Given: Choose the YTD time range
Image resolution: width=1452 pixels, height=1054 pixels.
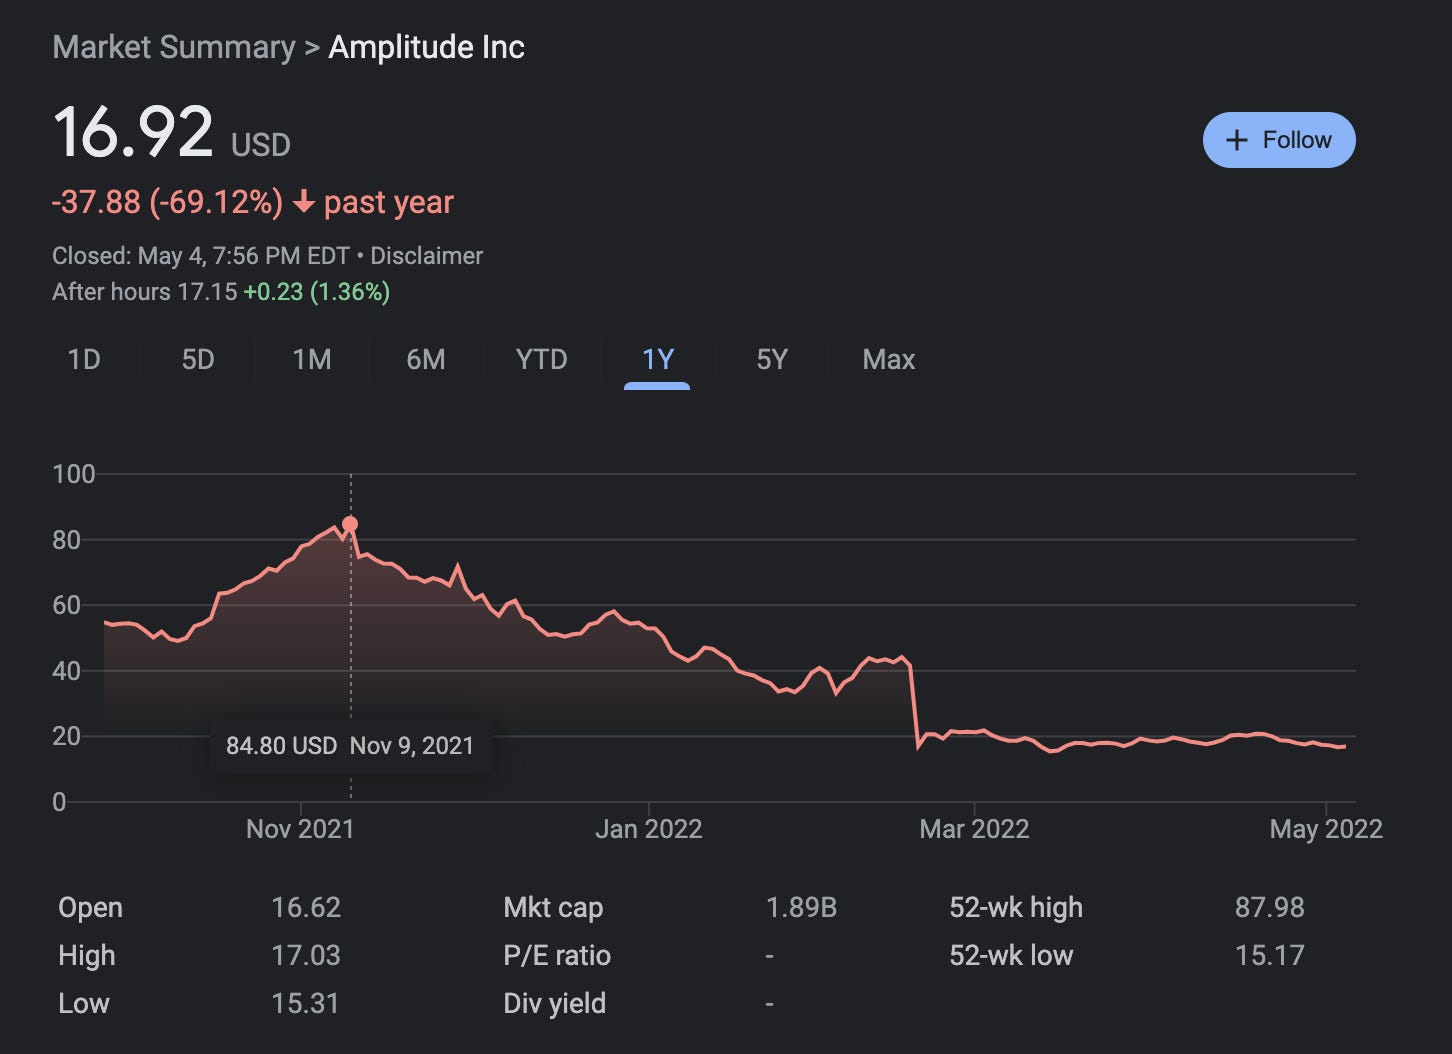Looking at the screenshot, I should pos(541,360).
